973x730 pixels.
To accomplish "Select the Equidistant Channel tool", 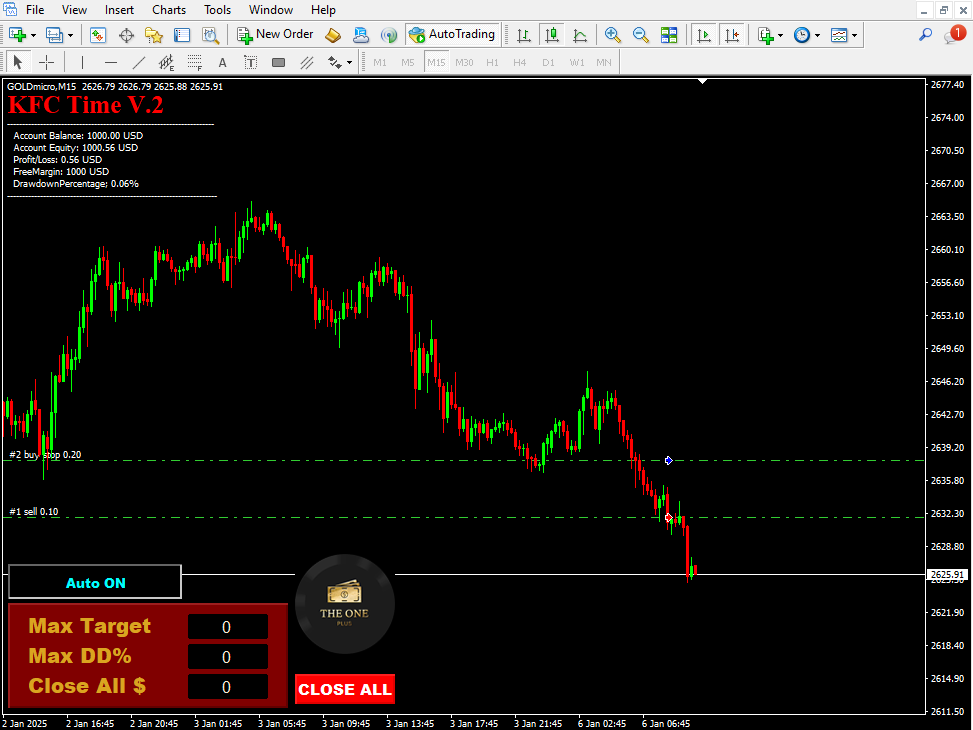I will (166, 62).
